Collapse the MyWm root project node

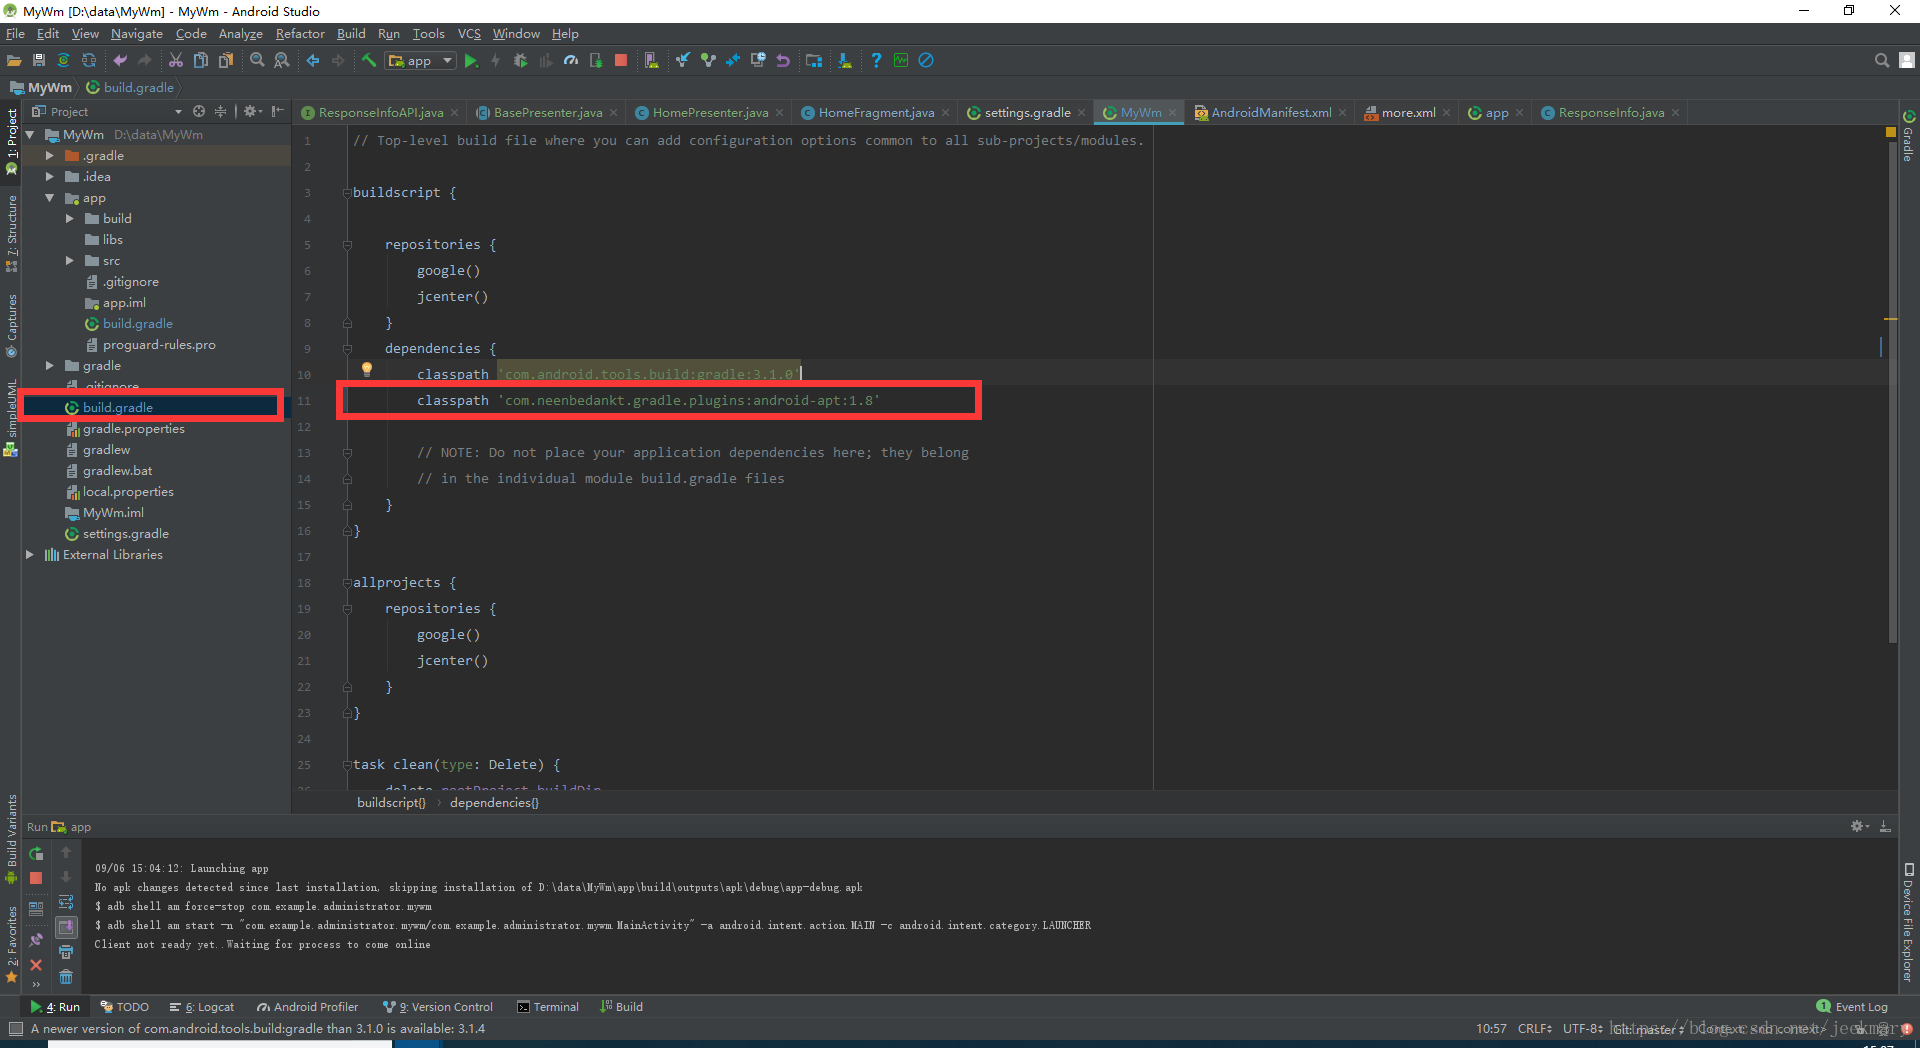coord(29,135)
